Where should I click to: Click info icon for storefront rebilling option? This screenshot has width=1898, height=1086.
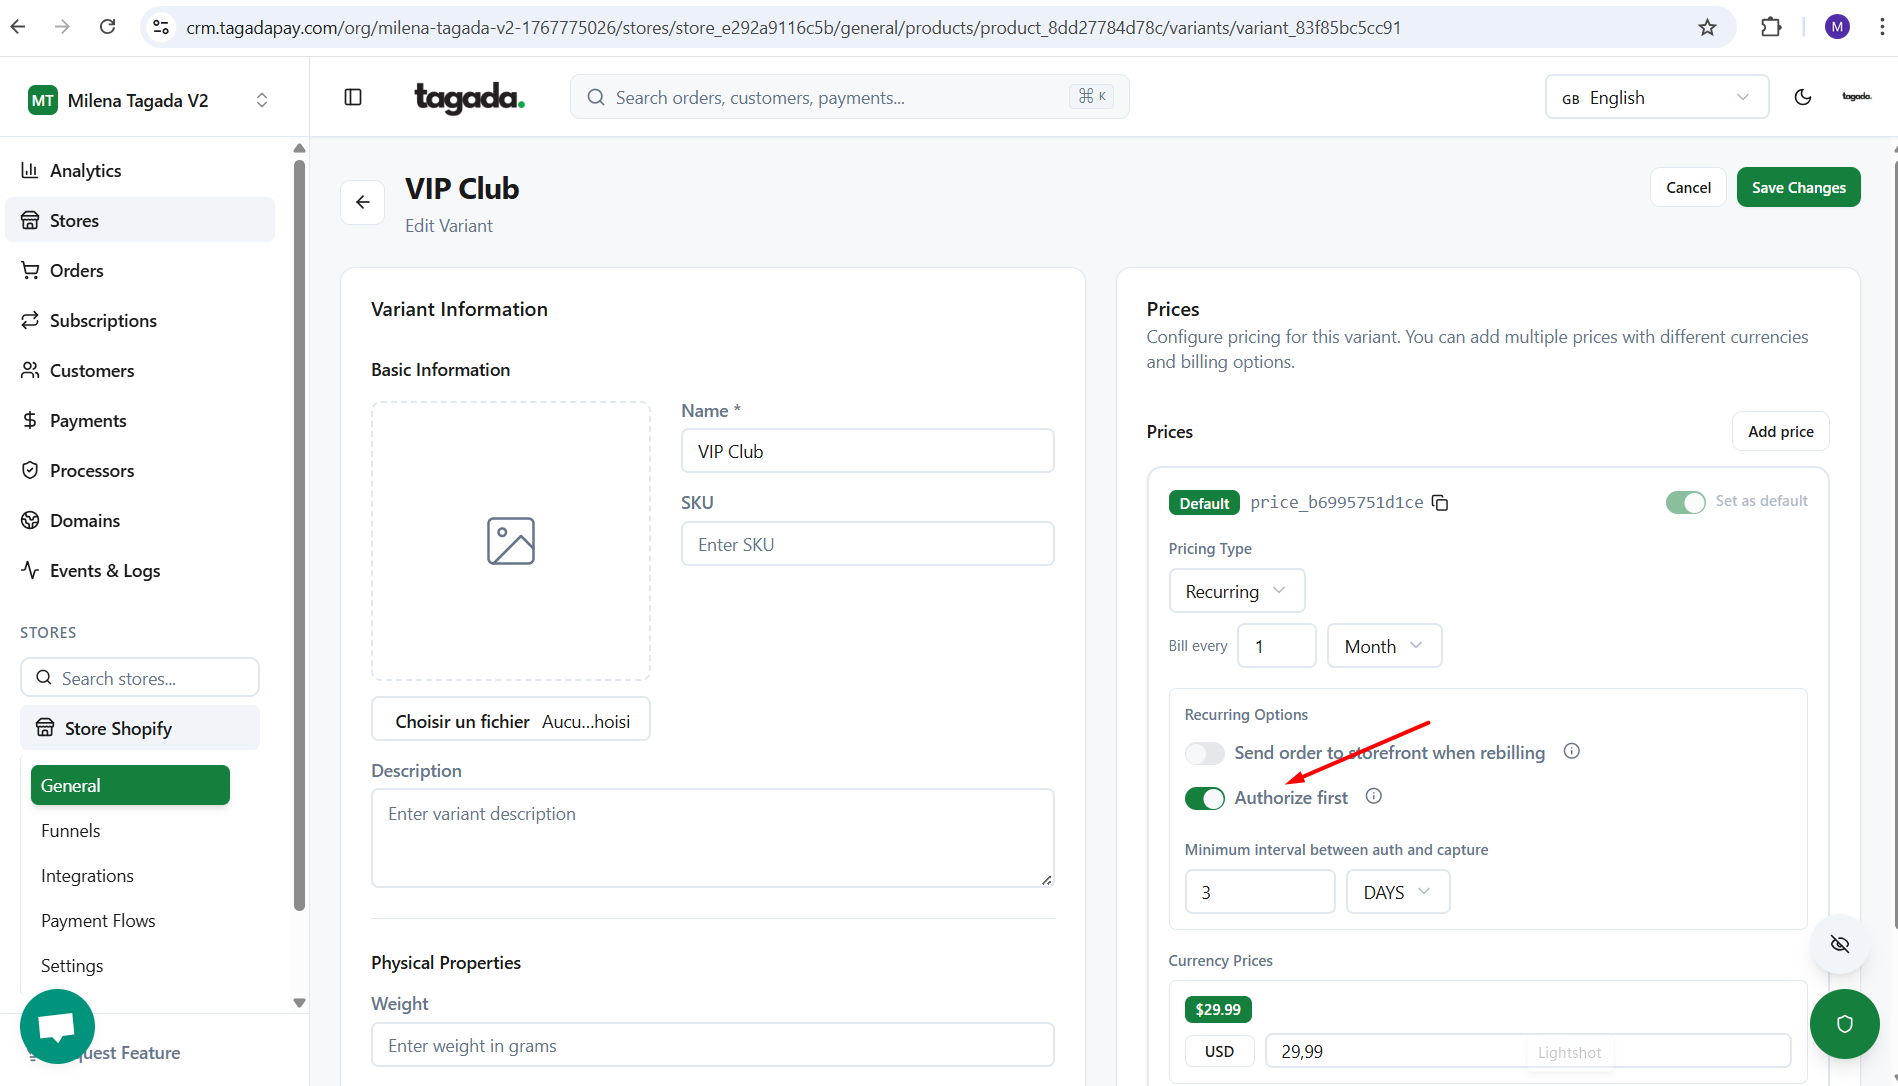pos(1571,751)
